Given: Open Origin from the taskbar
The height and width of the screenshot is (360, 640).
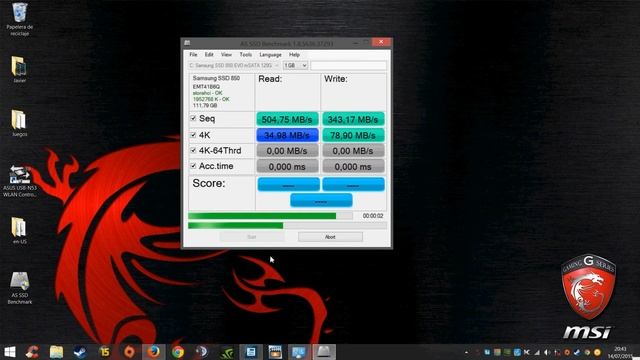Looking at the screenshot, I should [129, 352].
